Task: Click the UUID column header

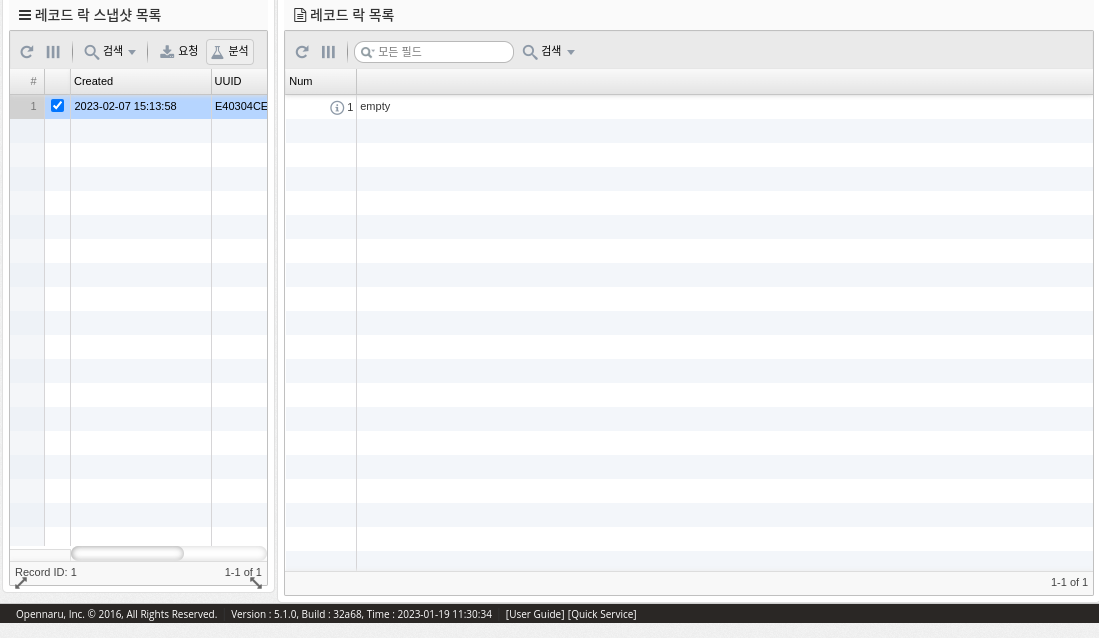Action: point(238,81)
